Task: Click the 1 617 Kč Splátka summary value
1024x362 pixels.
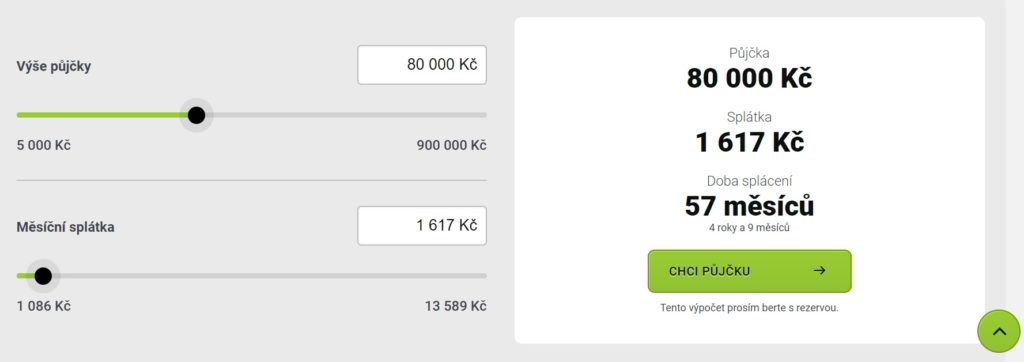Action: coord(749,142)
